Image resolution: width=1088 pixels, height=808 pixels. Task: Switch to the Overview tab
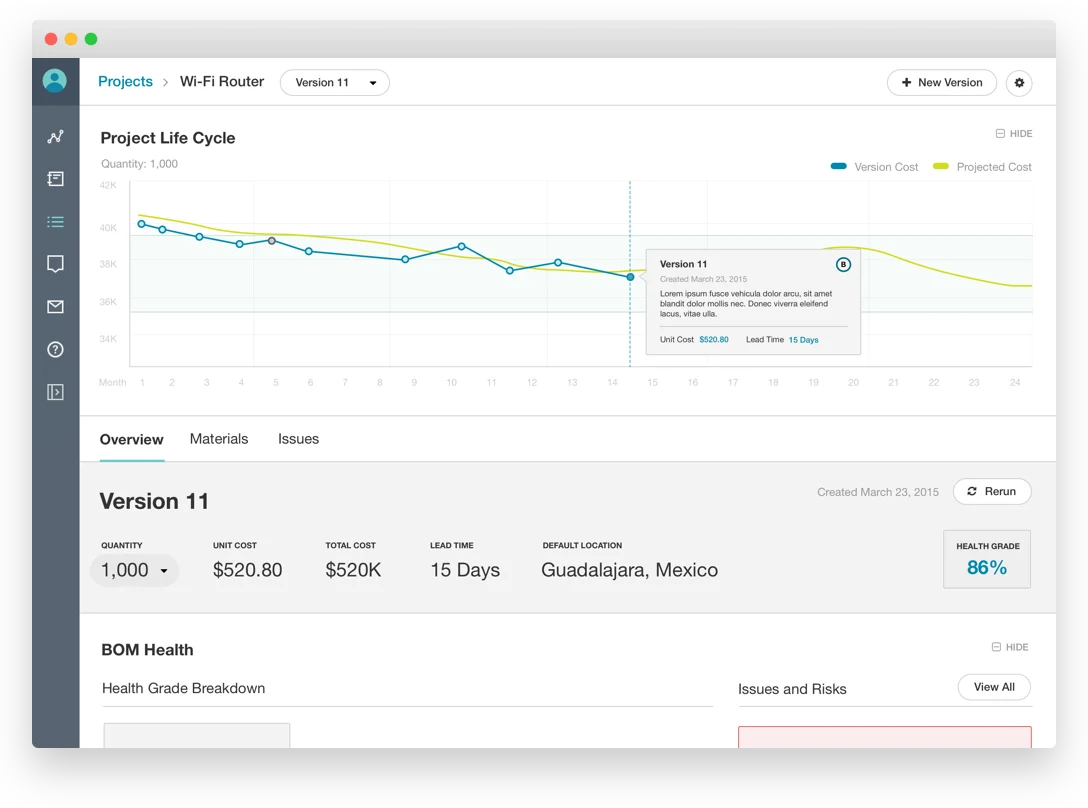click(132, 439)
